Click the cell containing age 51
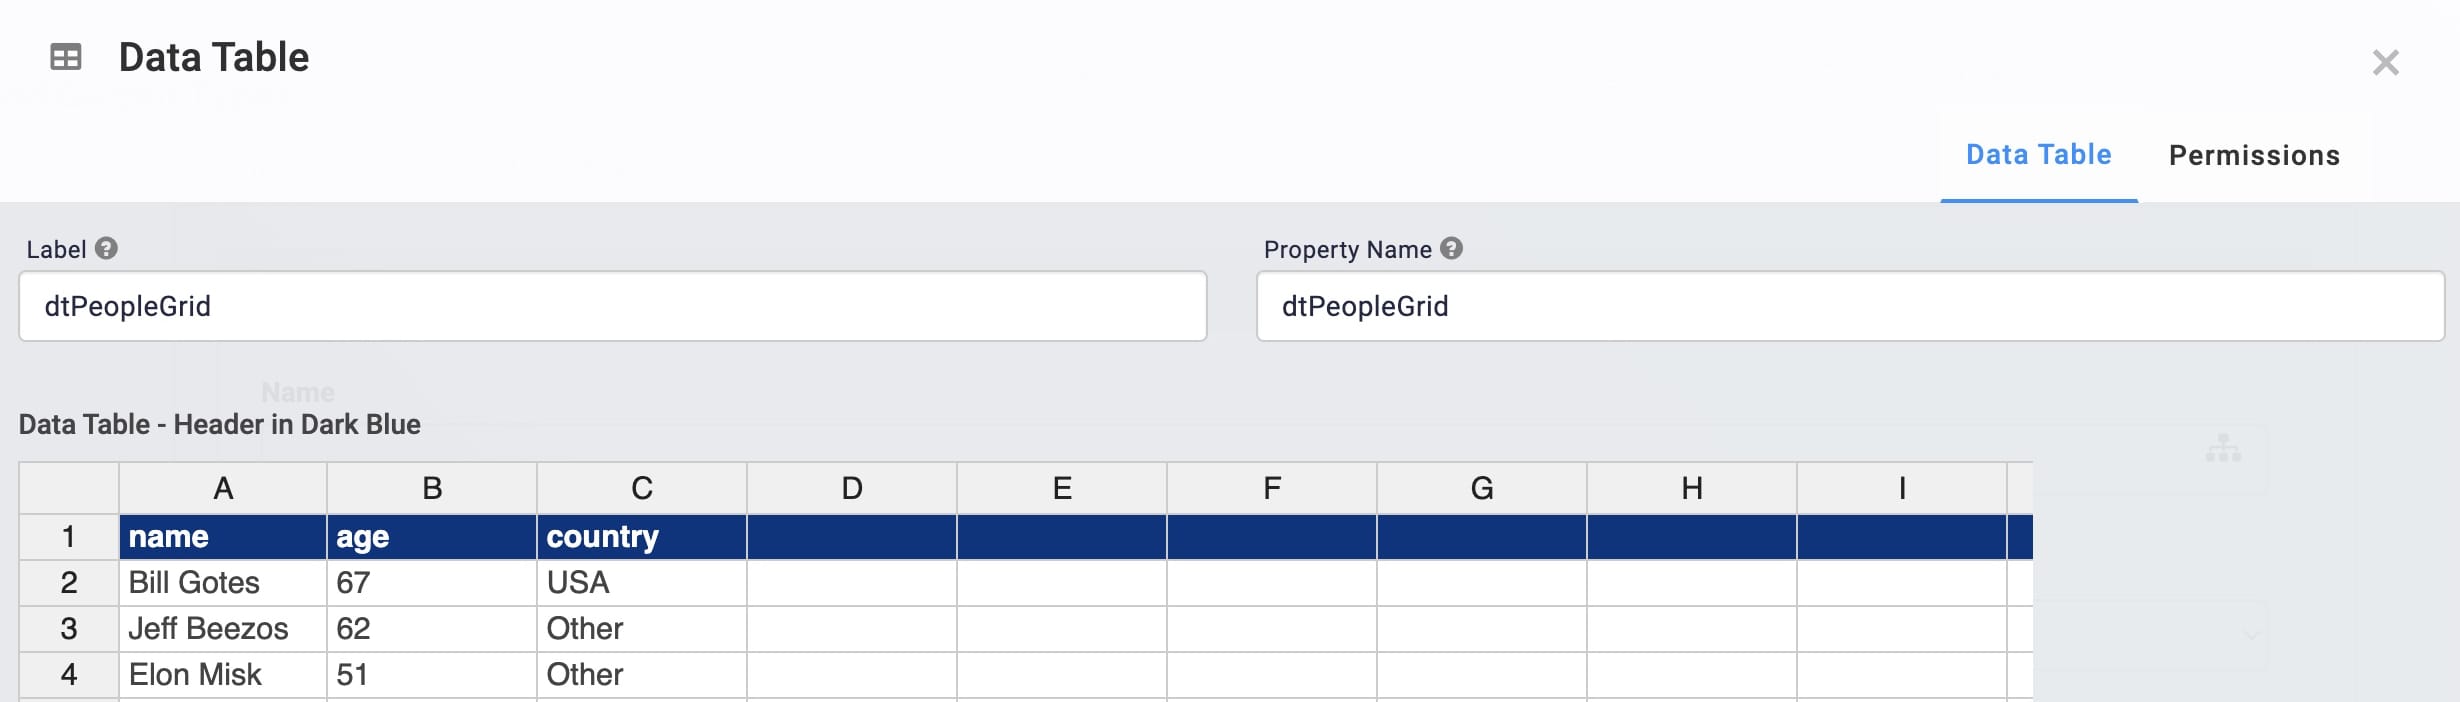Screen dimensions: 2460x702 pos(432,675)
